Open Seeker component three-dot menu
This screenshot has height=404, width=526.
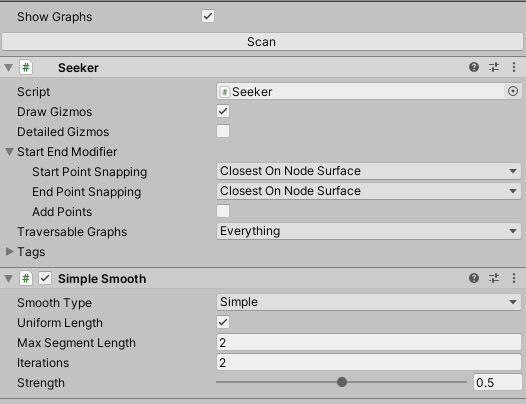(x=514, y=67)
